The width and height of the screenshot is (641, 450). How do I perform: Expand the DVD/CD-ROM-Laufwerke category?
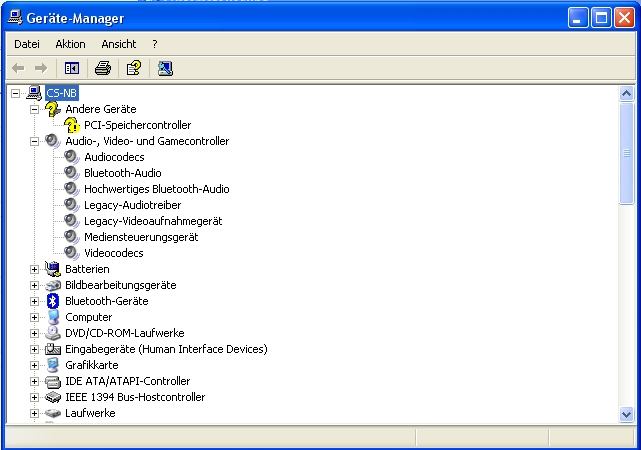(x=34, y=334)
